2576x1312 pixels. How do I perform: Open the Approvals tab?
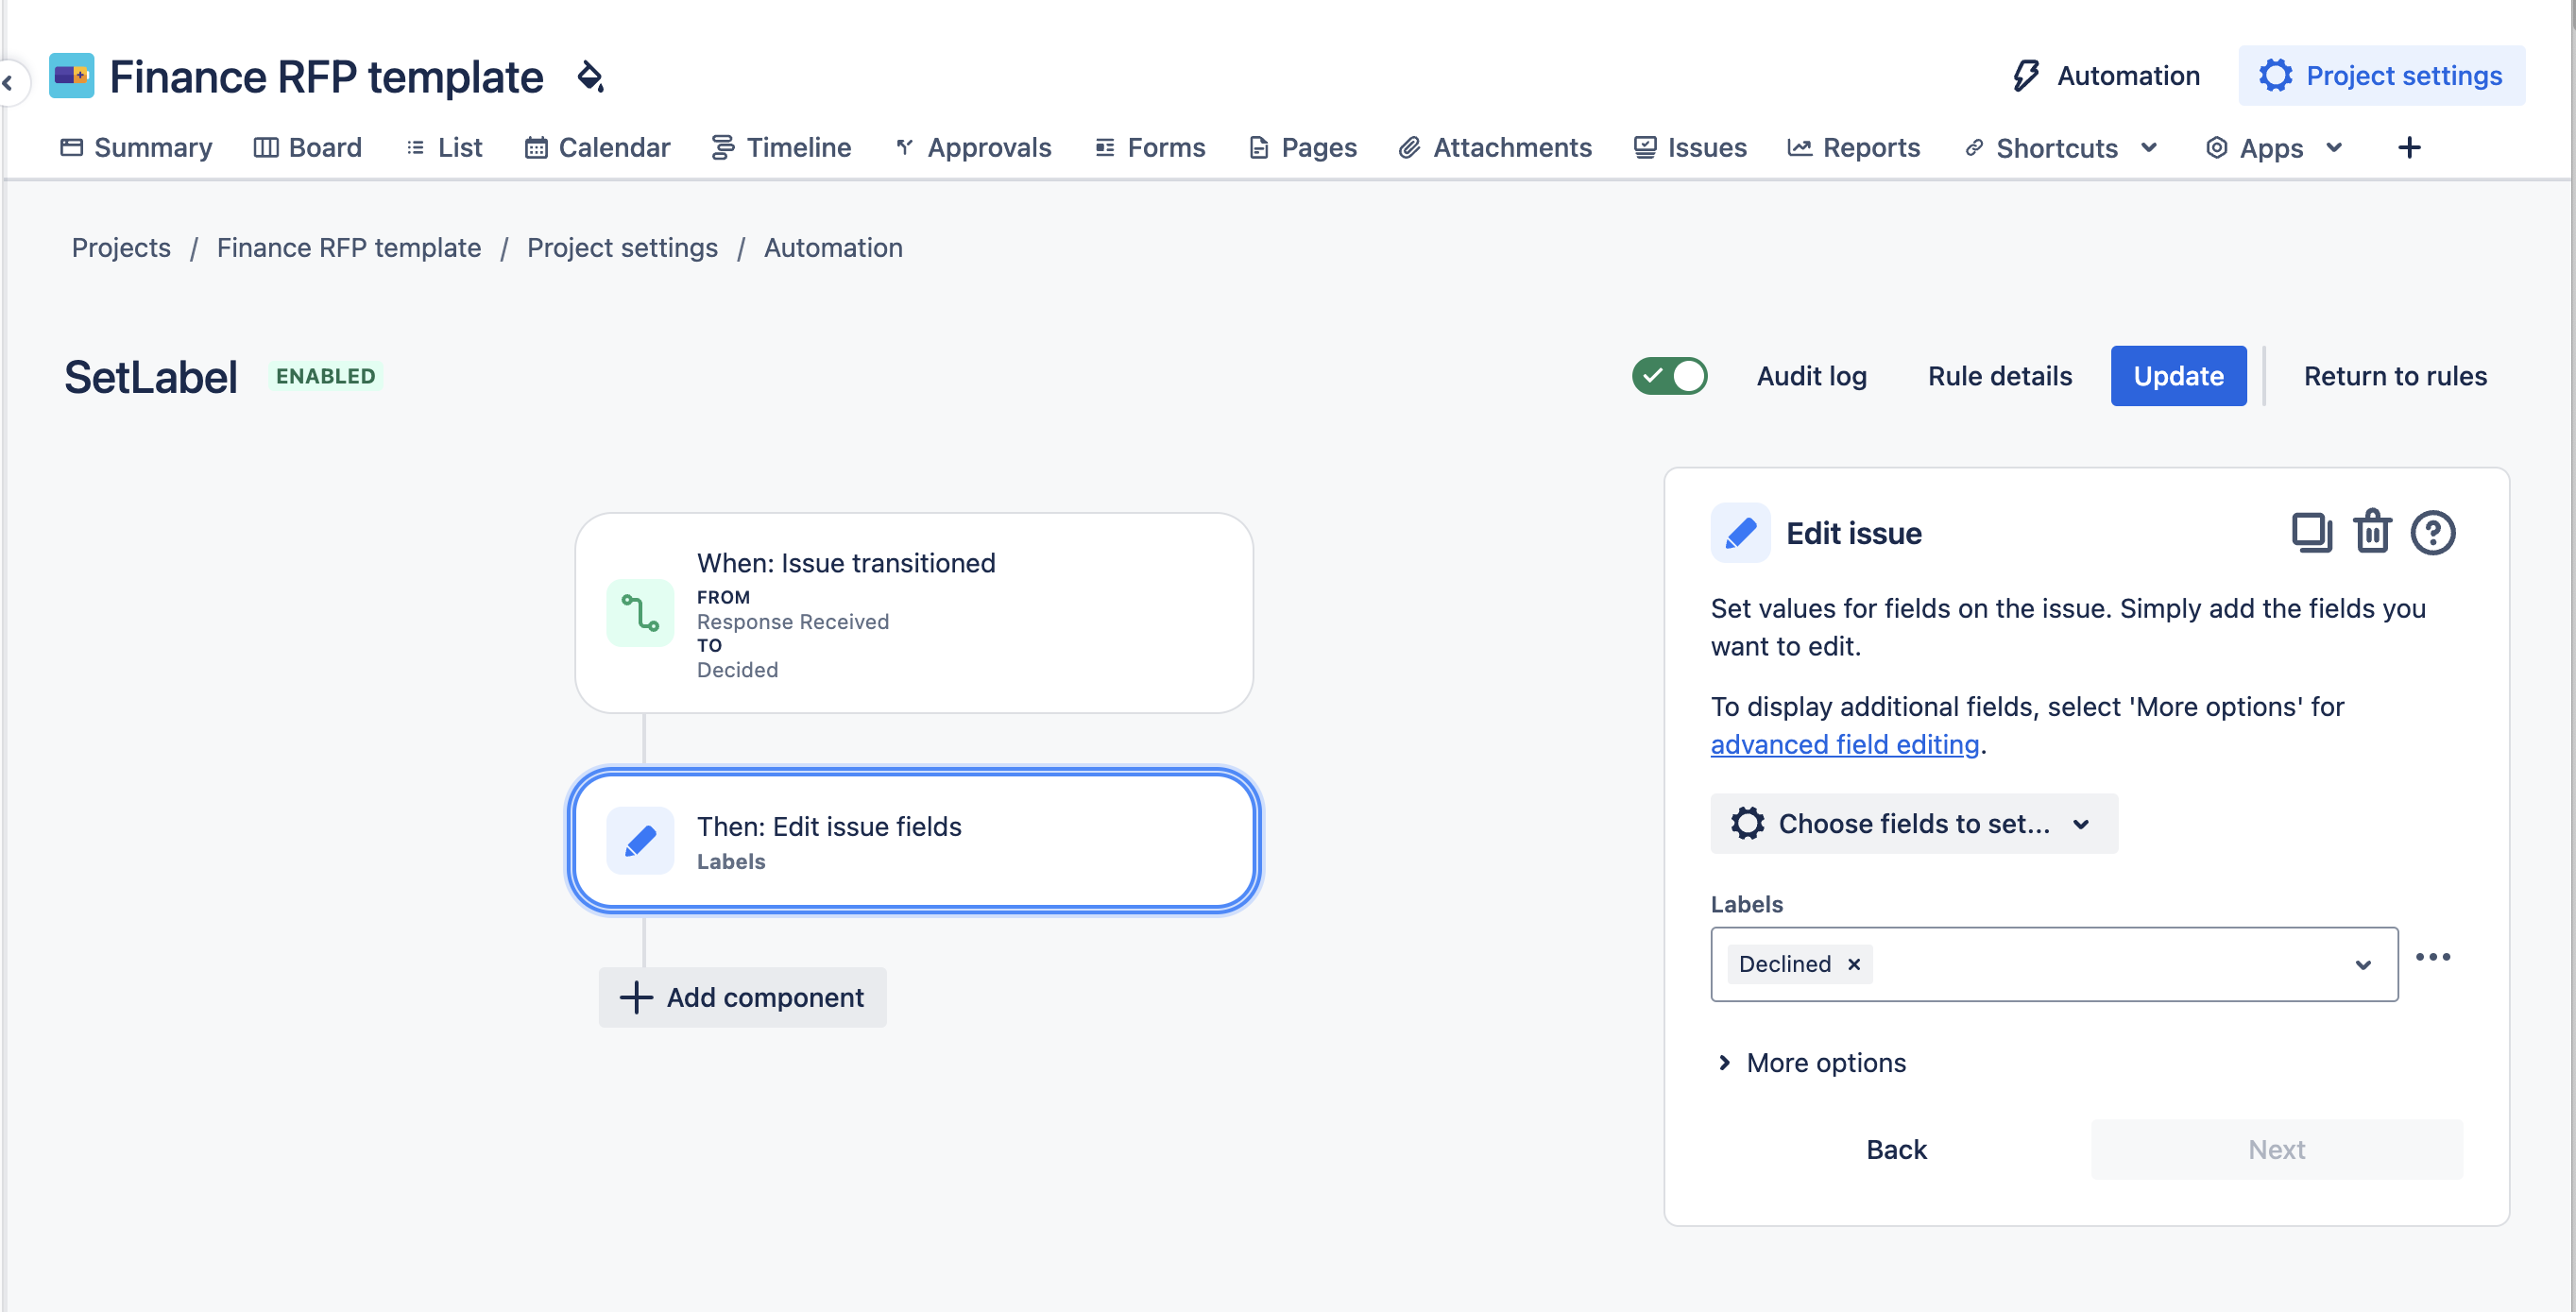(973, 148)
